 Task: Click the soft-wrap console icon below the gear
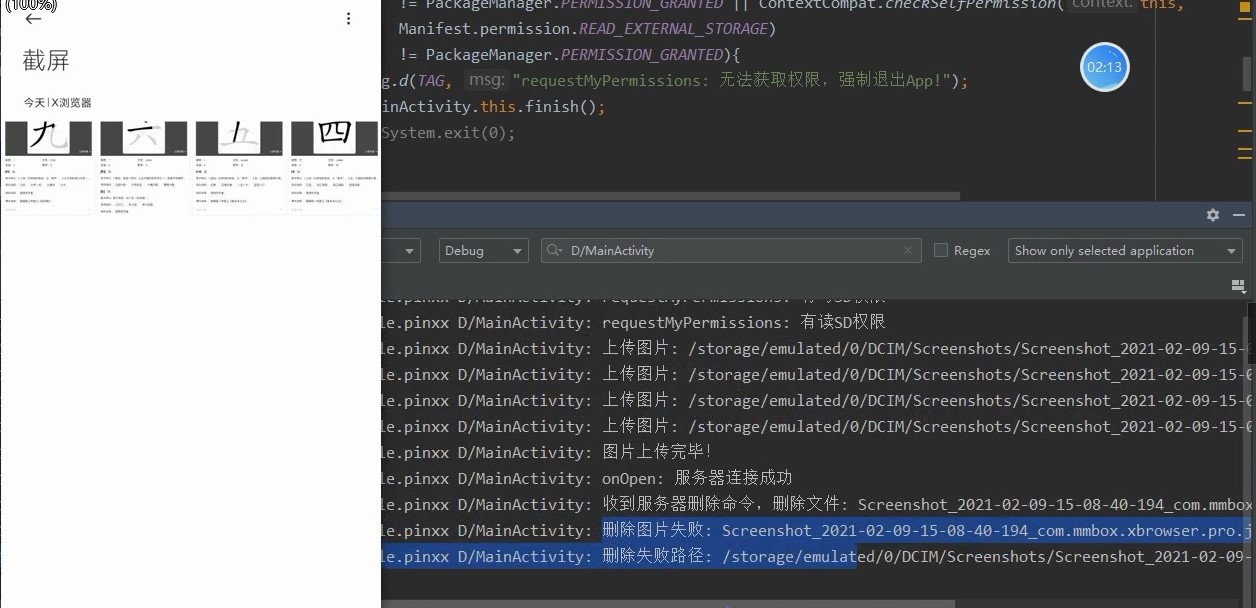tap(1238, 286)
